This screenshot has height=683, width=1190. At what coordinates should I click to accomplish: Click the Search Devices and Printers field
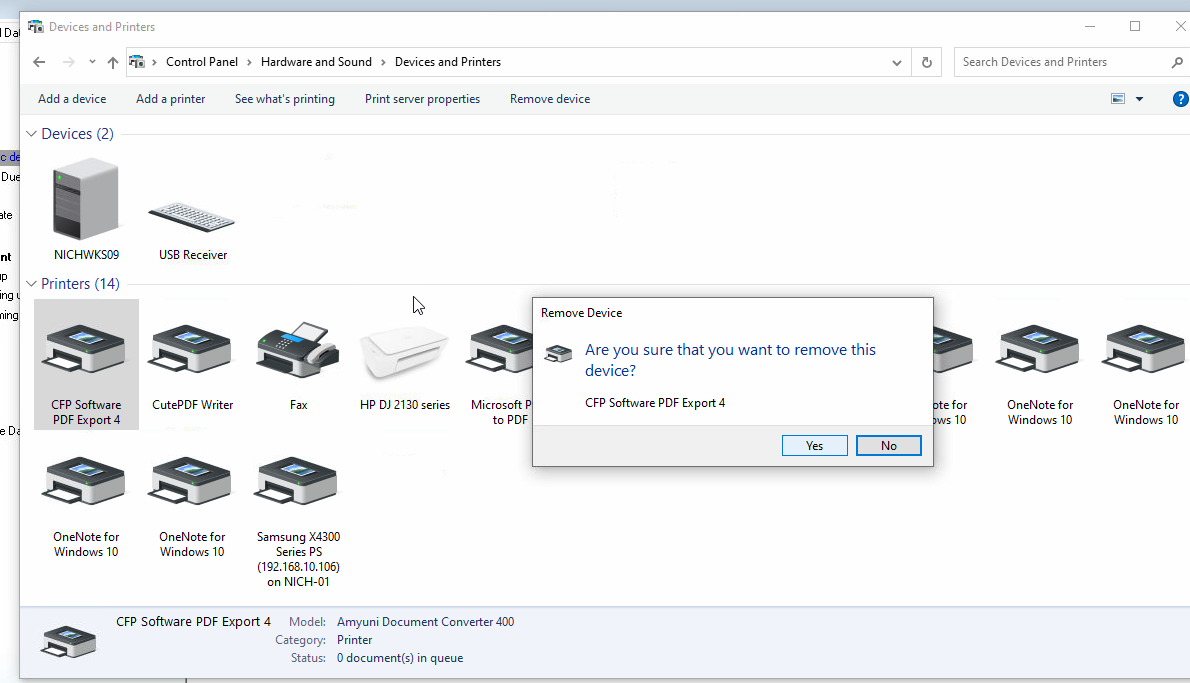pyautogui.click(x=1060, y=62)
